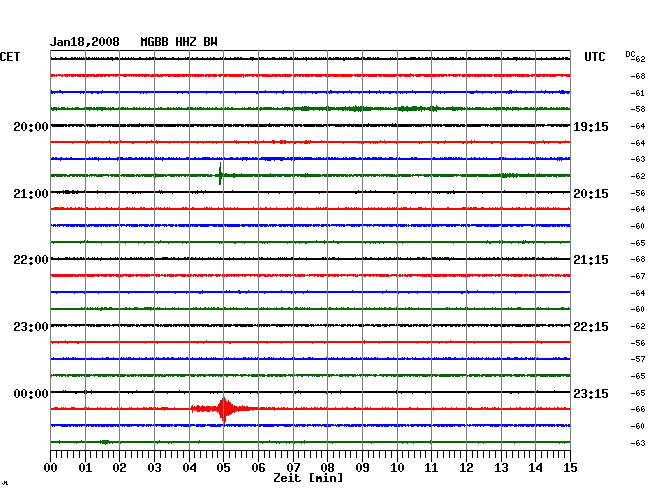The image size is (650, 494).
Task: Click the 07 minute axis tick label
Action: point(293,468)
